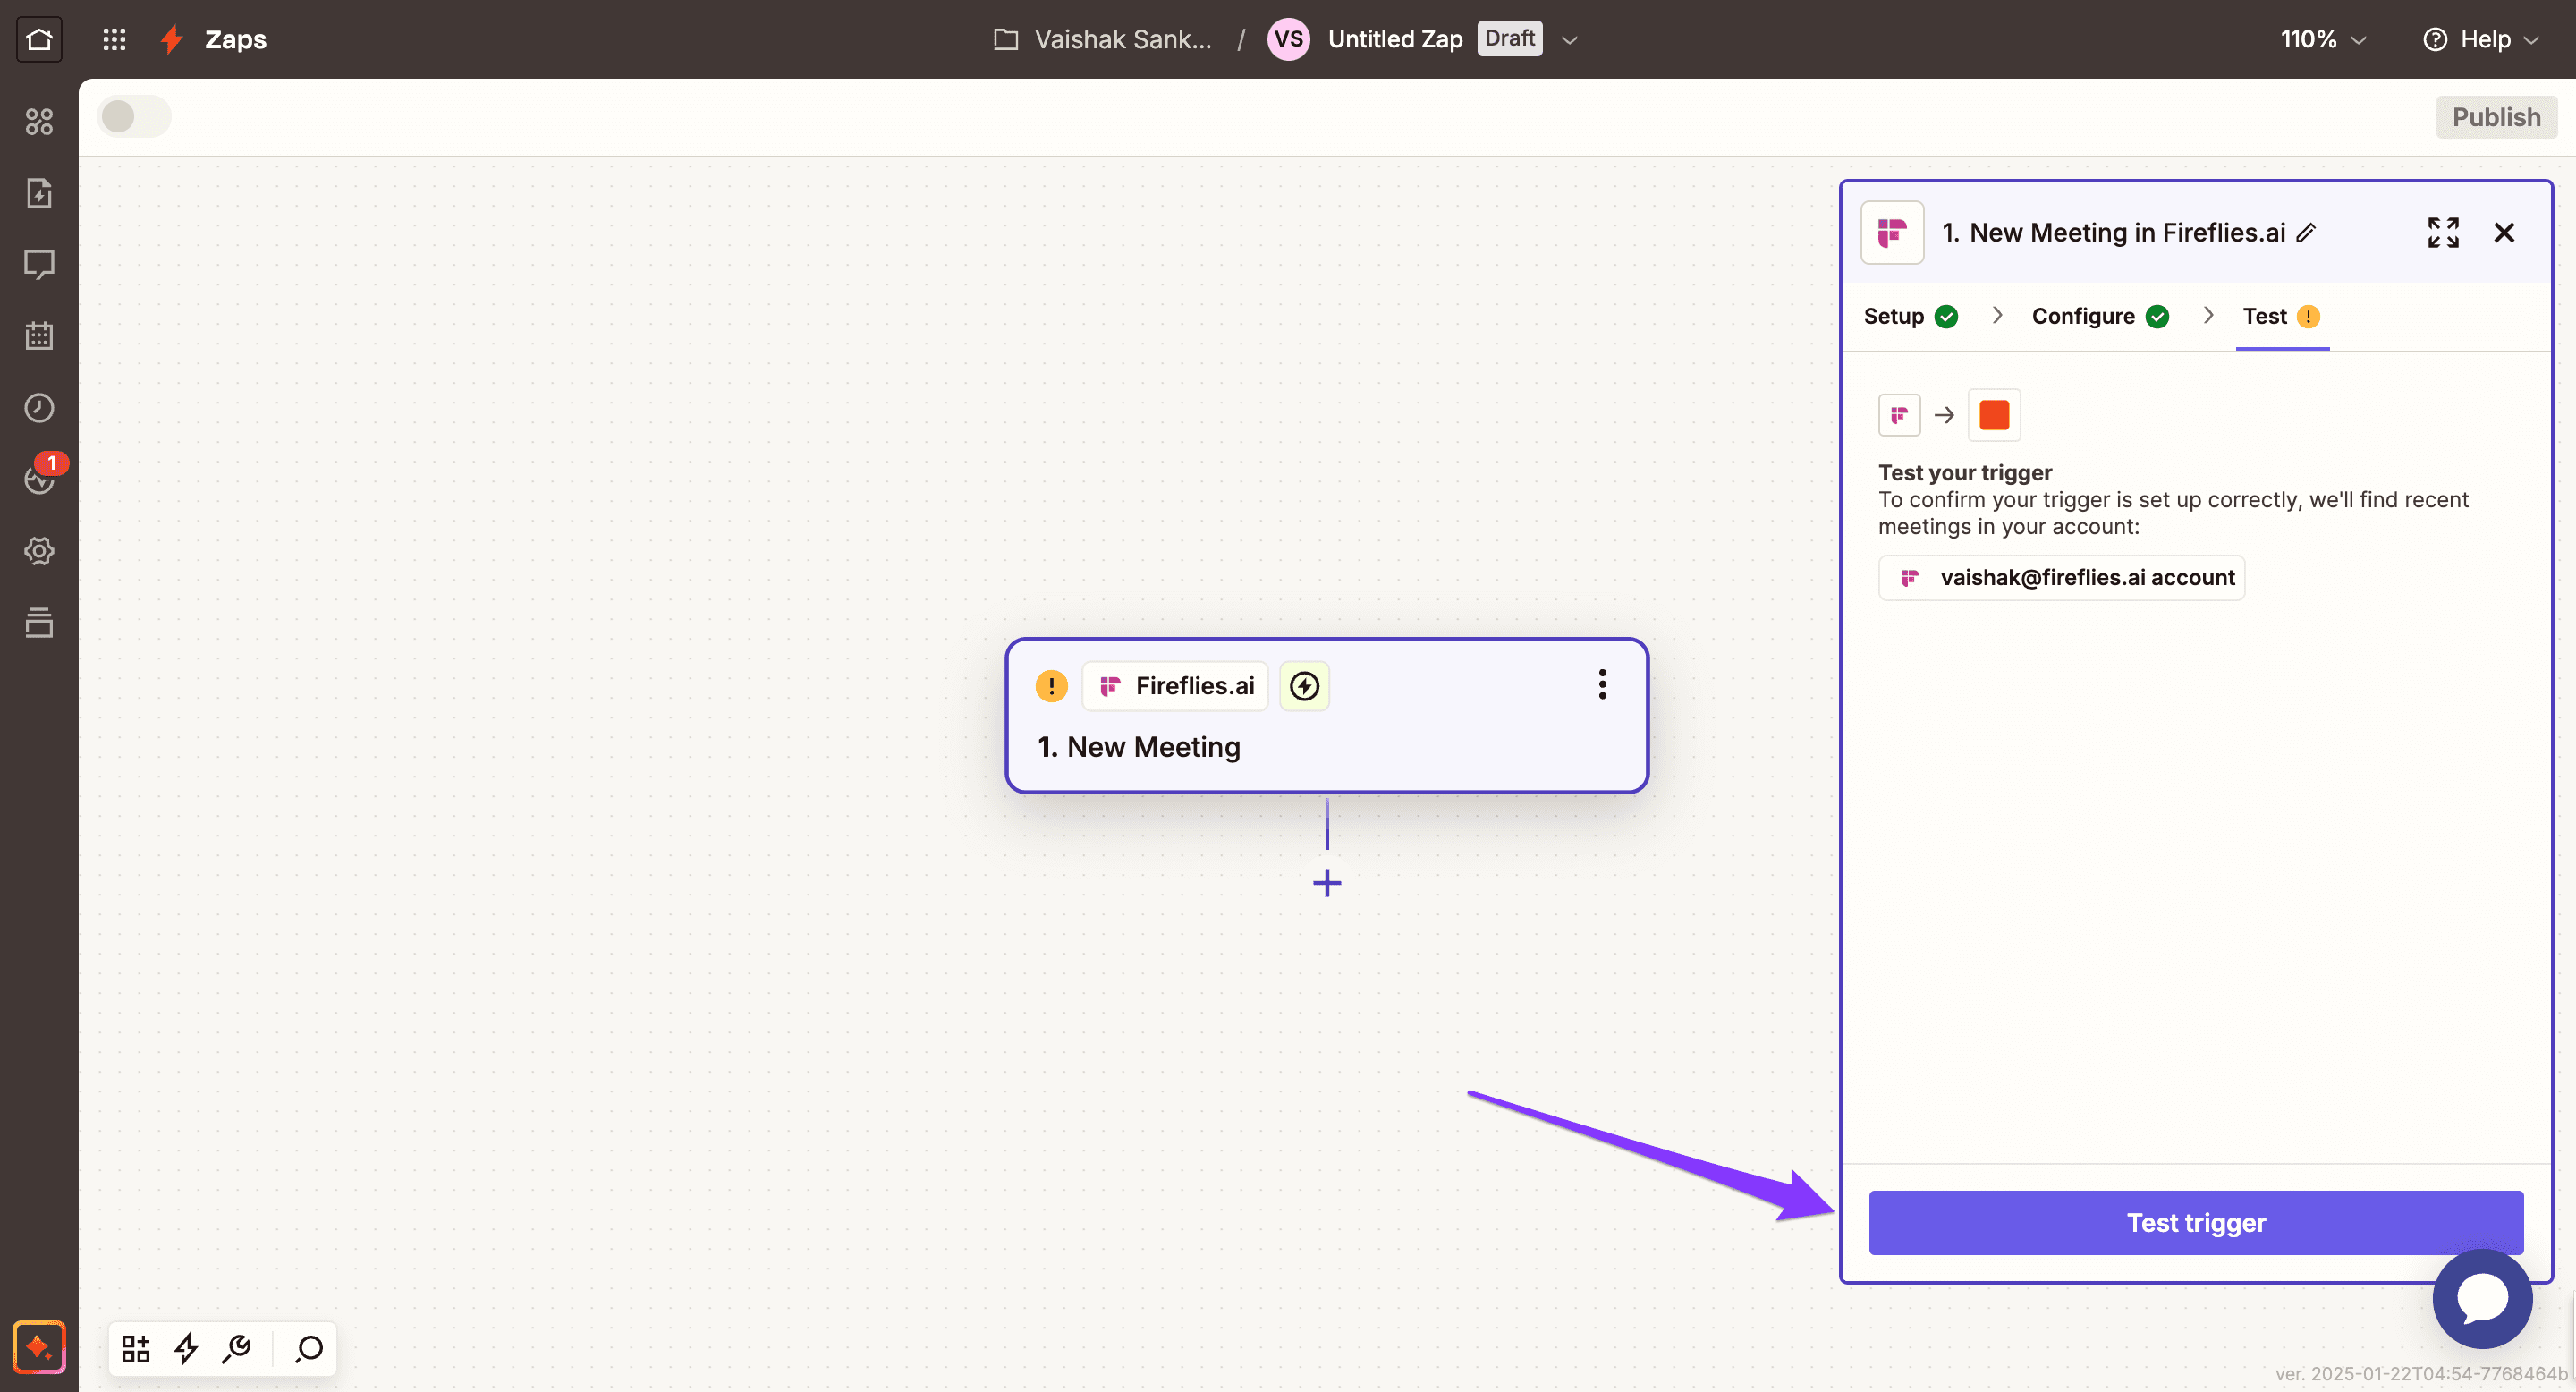Open Zap details file icon in sidebar

tap(39, 193)
